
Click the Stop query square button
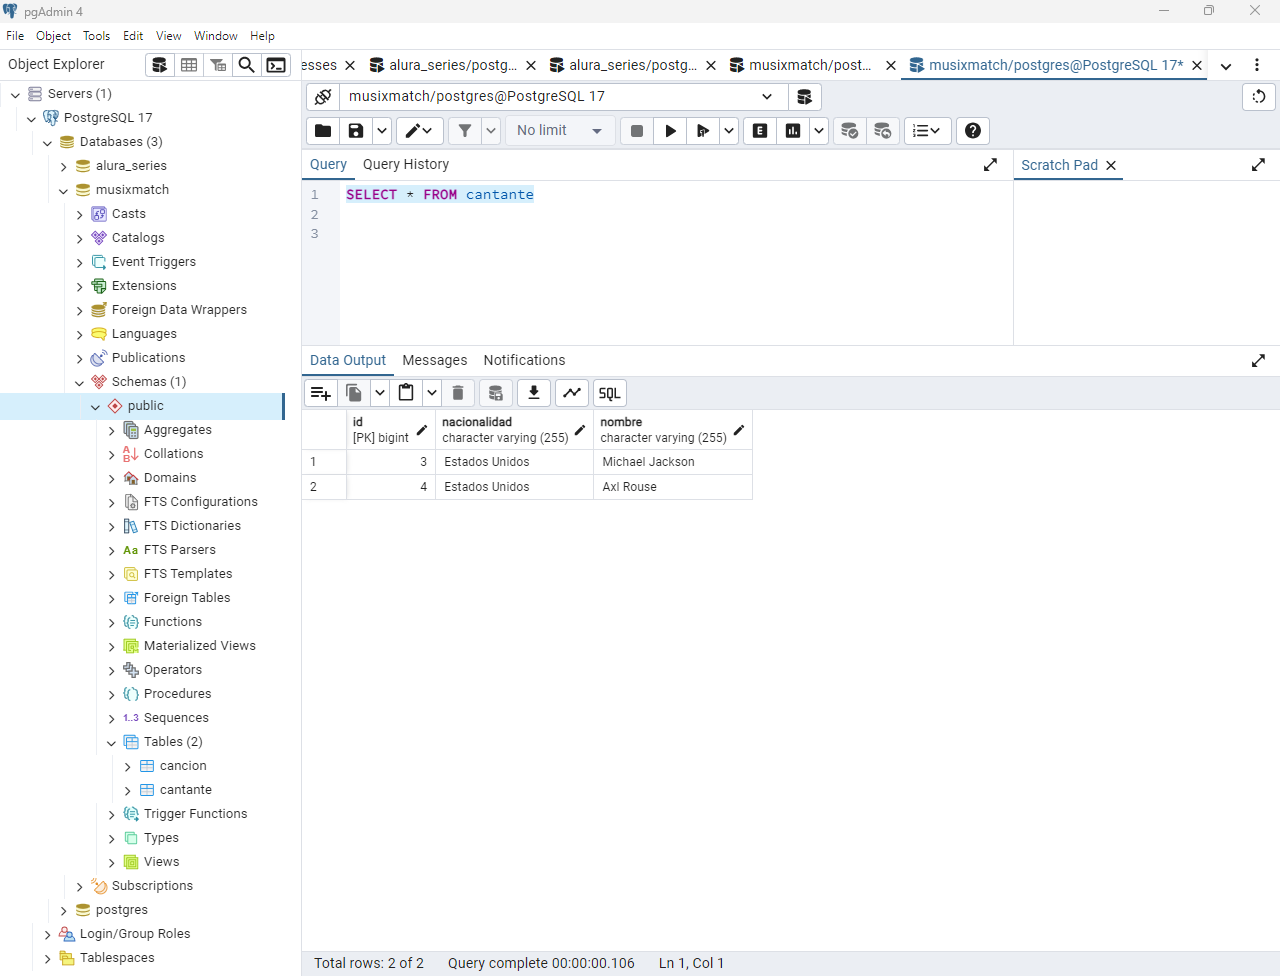tap(637, 131)
